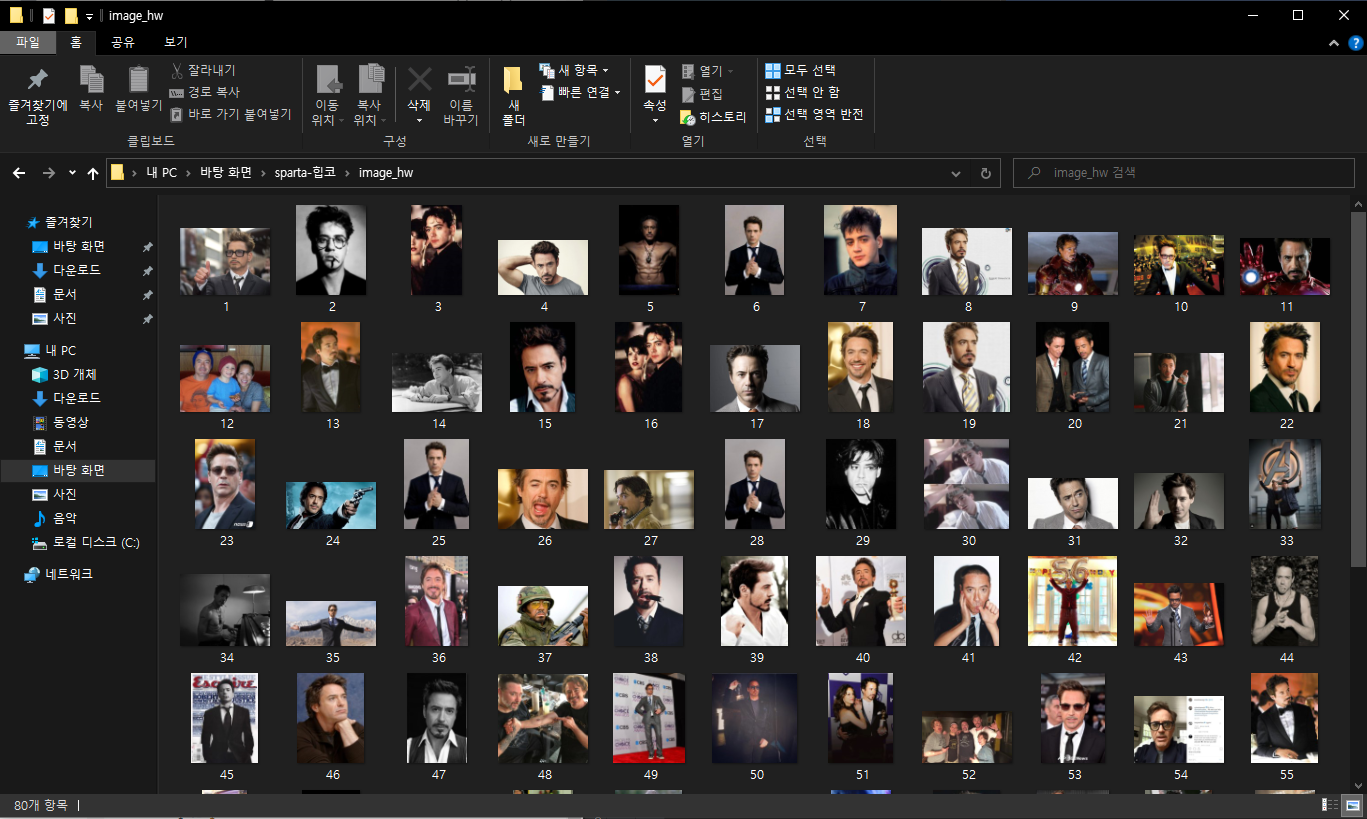Click the Rename (이름 바꾸기) icon
The image size is (1367, 819).
click(x=461, y=80)
